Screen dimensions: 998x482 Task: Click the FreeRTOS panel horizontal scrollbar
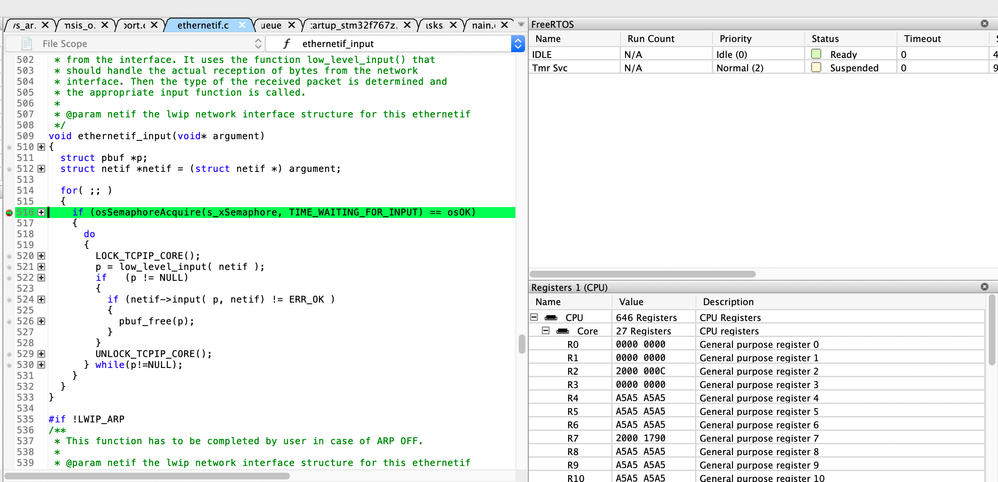pyautogui.click(x=643, y=274)
